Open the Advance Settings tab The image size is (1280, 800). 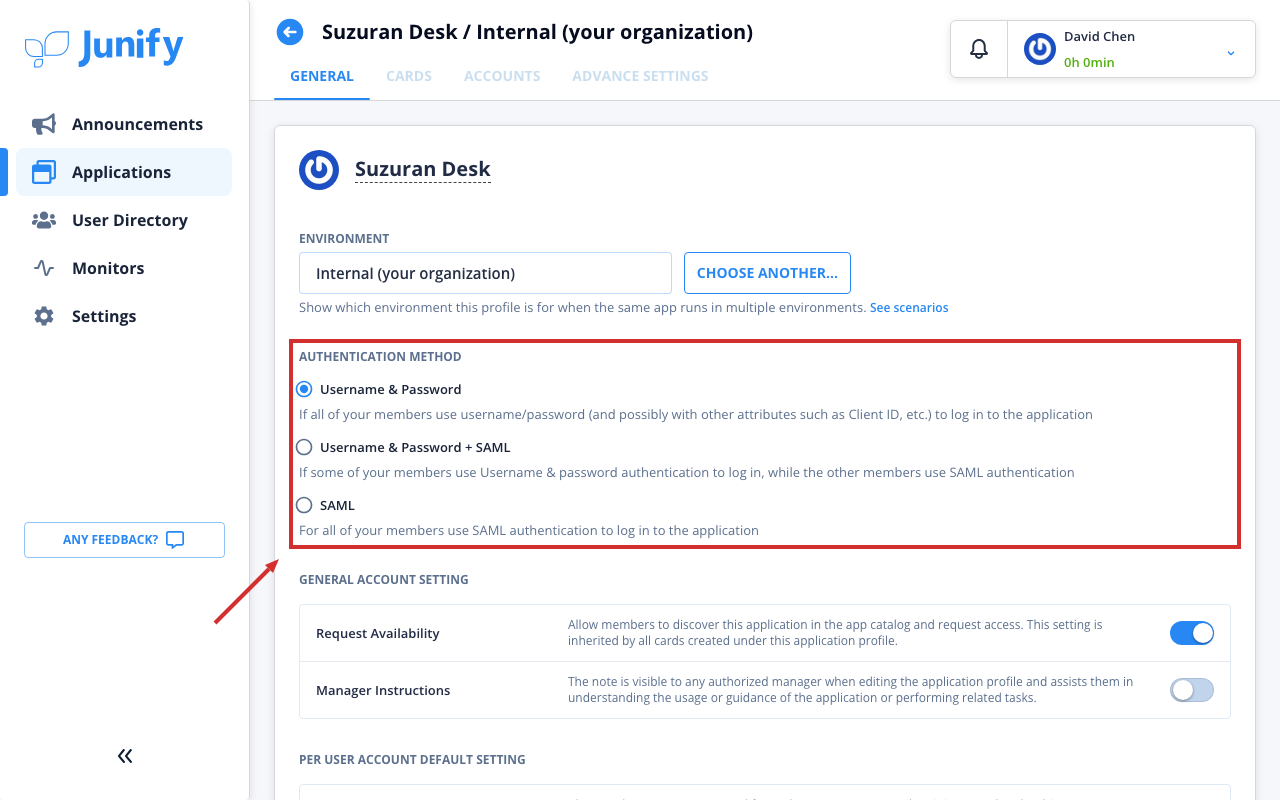[640, 76]
